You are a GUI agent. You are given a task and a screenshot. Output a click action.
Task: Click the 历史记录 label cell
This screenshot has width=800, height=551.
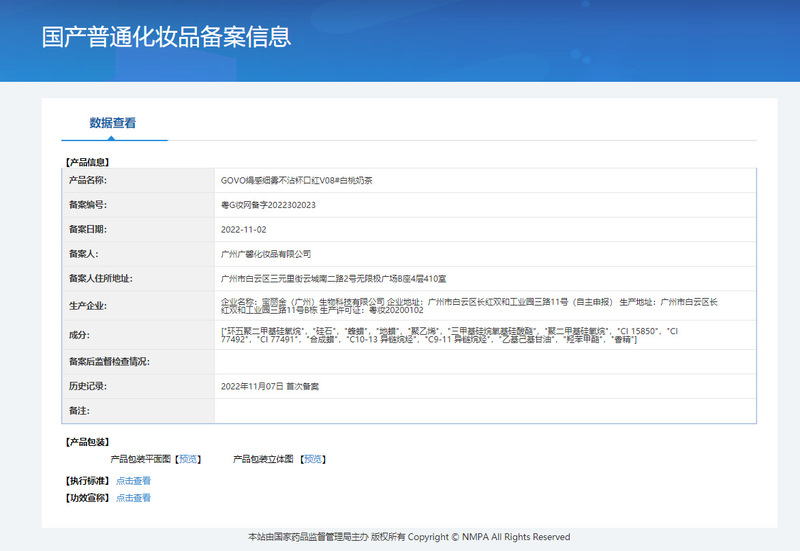(x=138, y=386)
